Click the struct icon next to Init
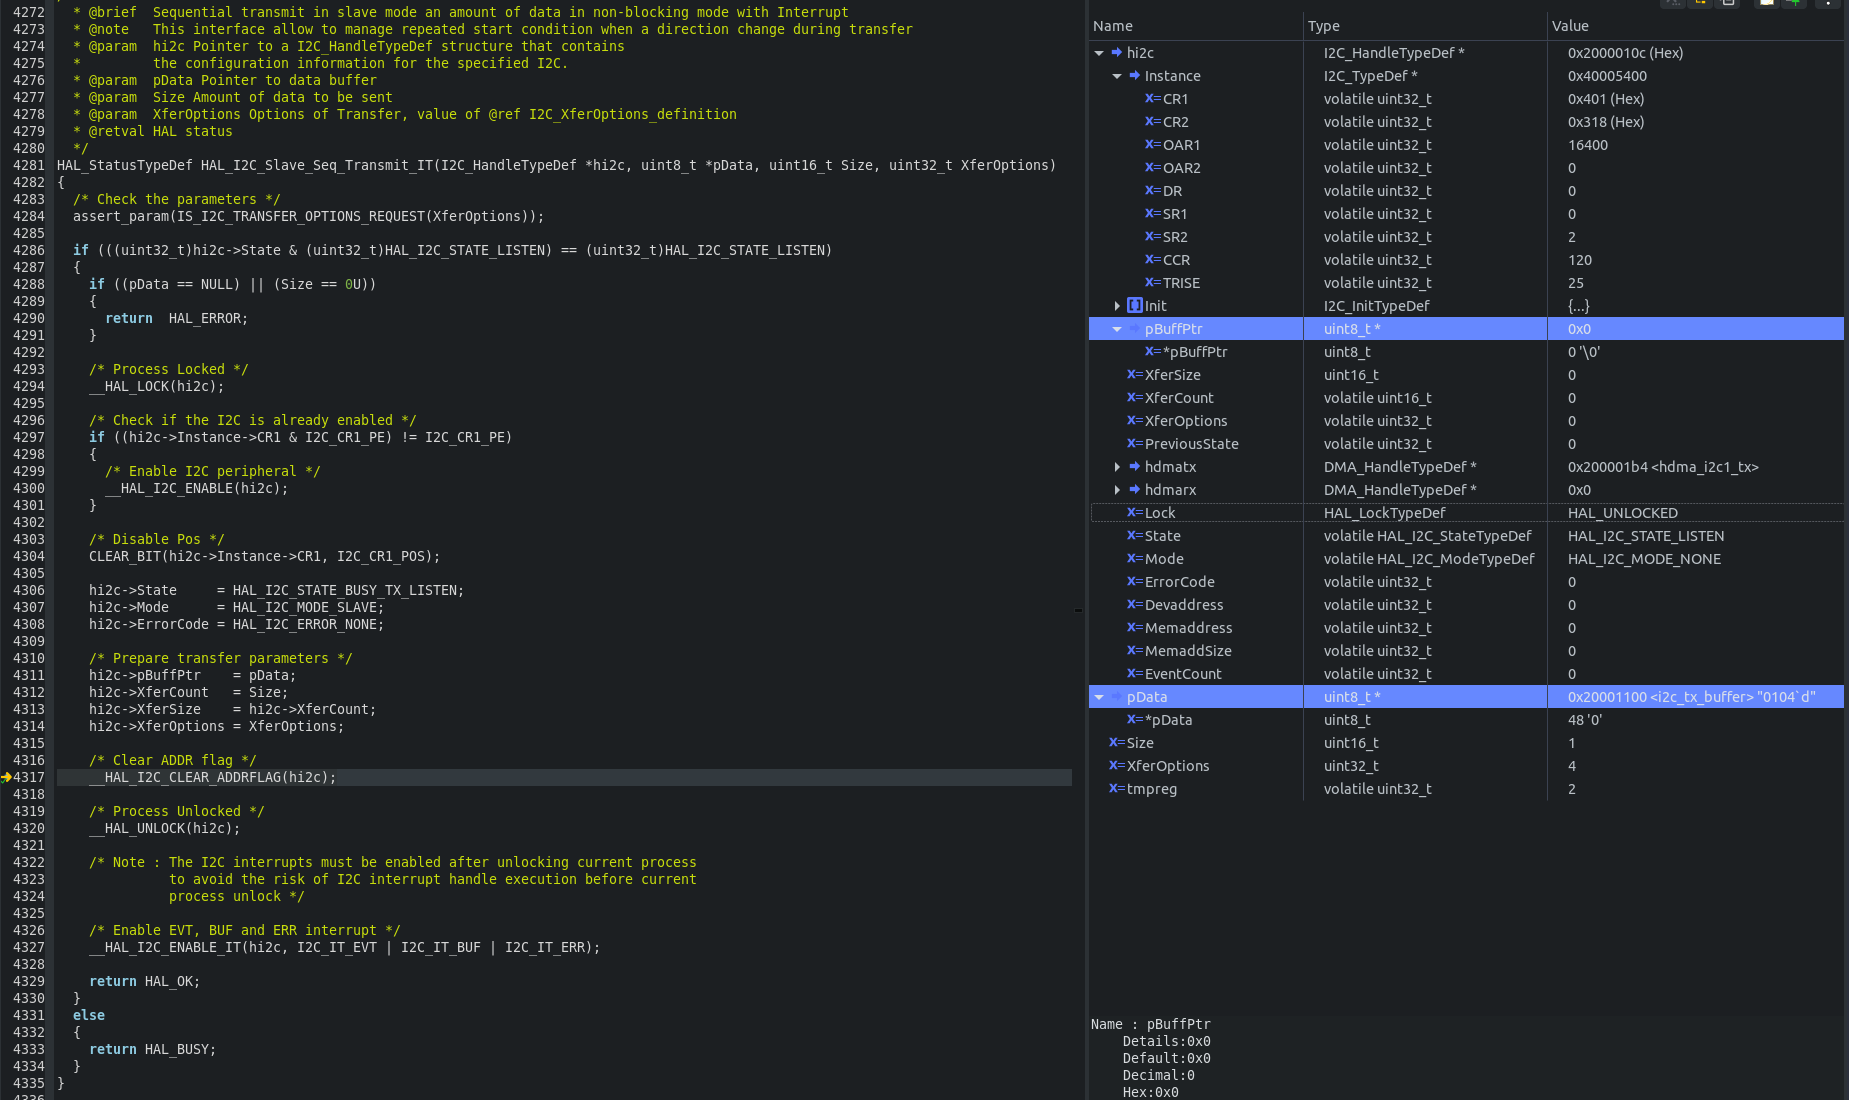The height and width of the screenshot is (1100, 1849). [x=1135, y=306]
